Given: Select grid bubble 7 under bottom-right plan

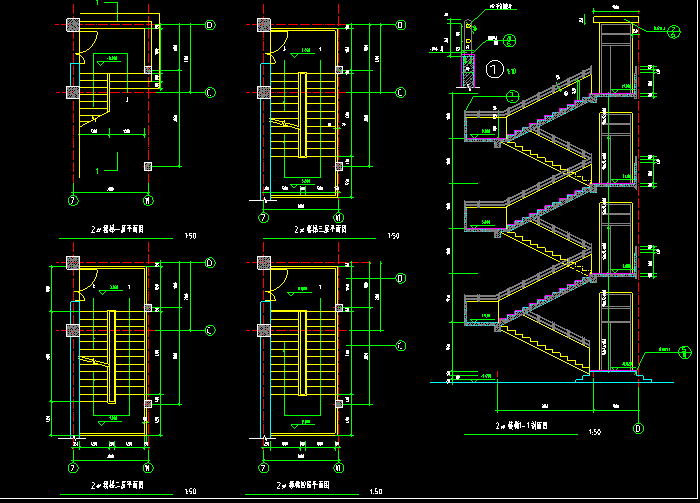Looking at the screenshot, I should click(x=264, y=466).
